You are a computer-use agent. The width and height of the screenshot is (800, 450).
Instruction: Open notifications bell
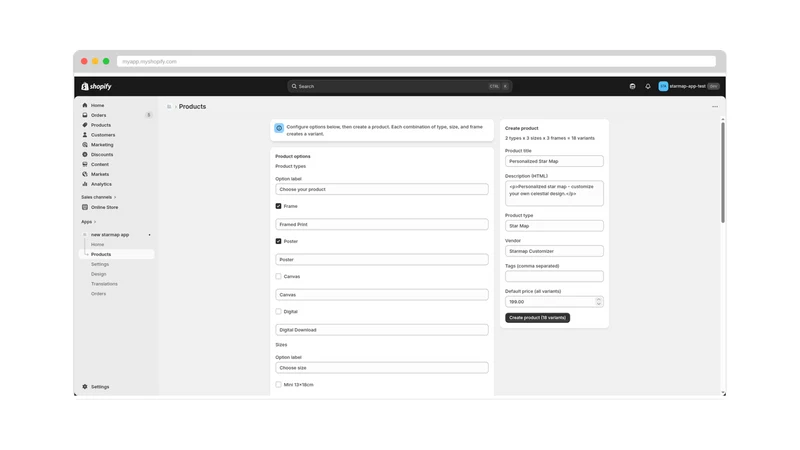click(648, 86)
